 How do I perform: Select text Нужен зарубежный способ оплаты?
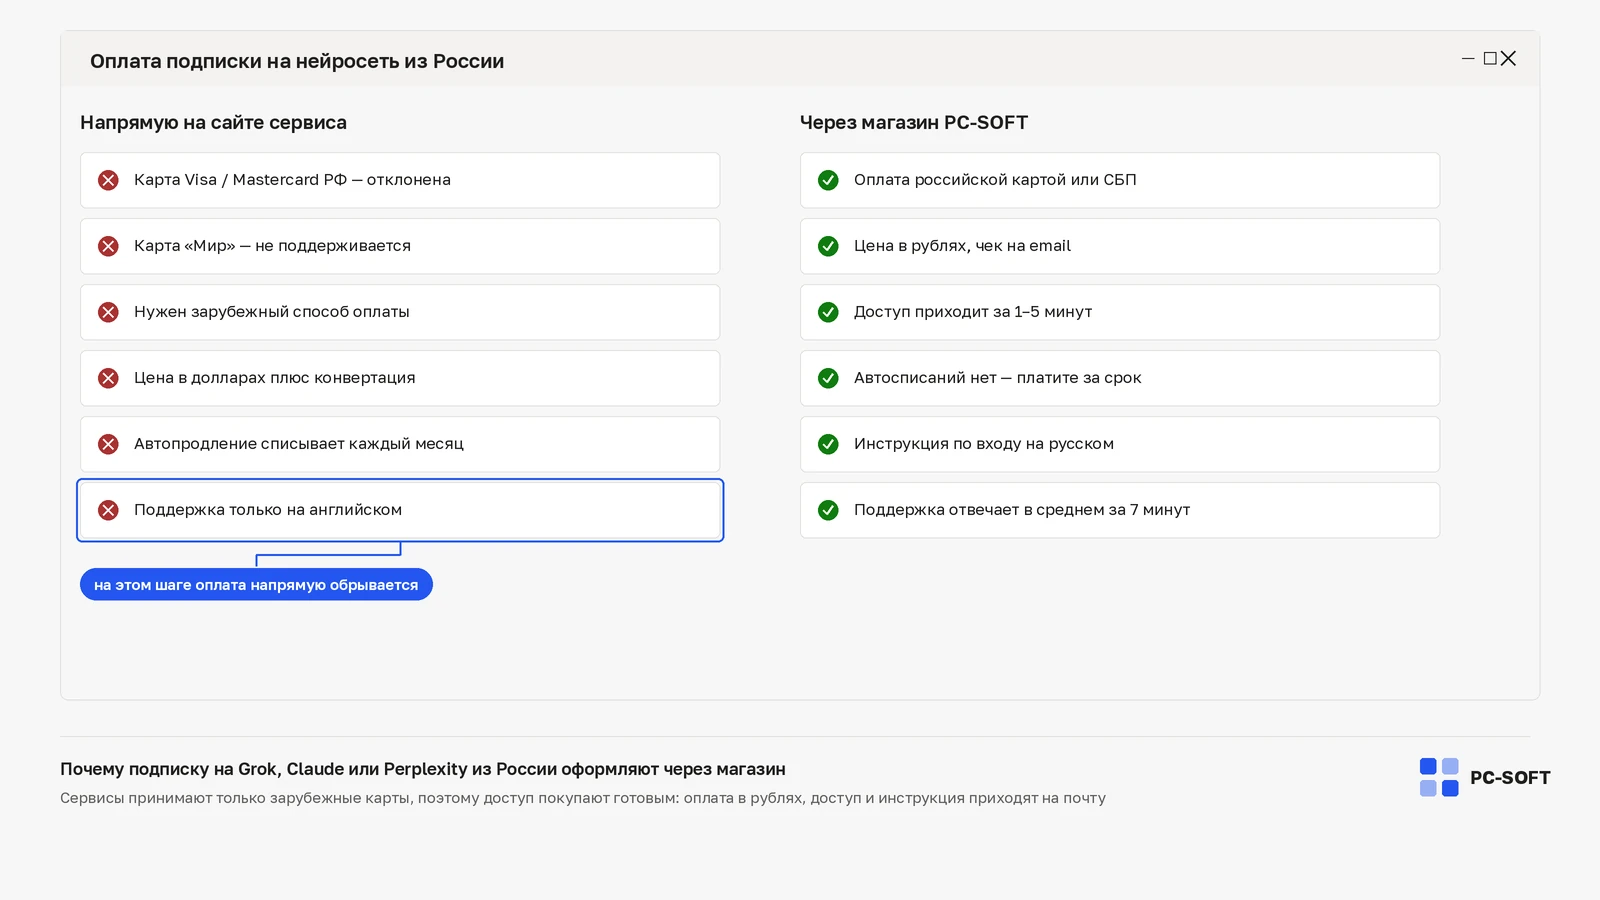[x=272, y=312]
